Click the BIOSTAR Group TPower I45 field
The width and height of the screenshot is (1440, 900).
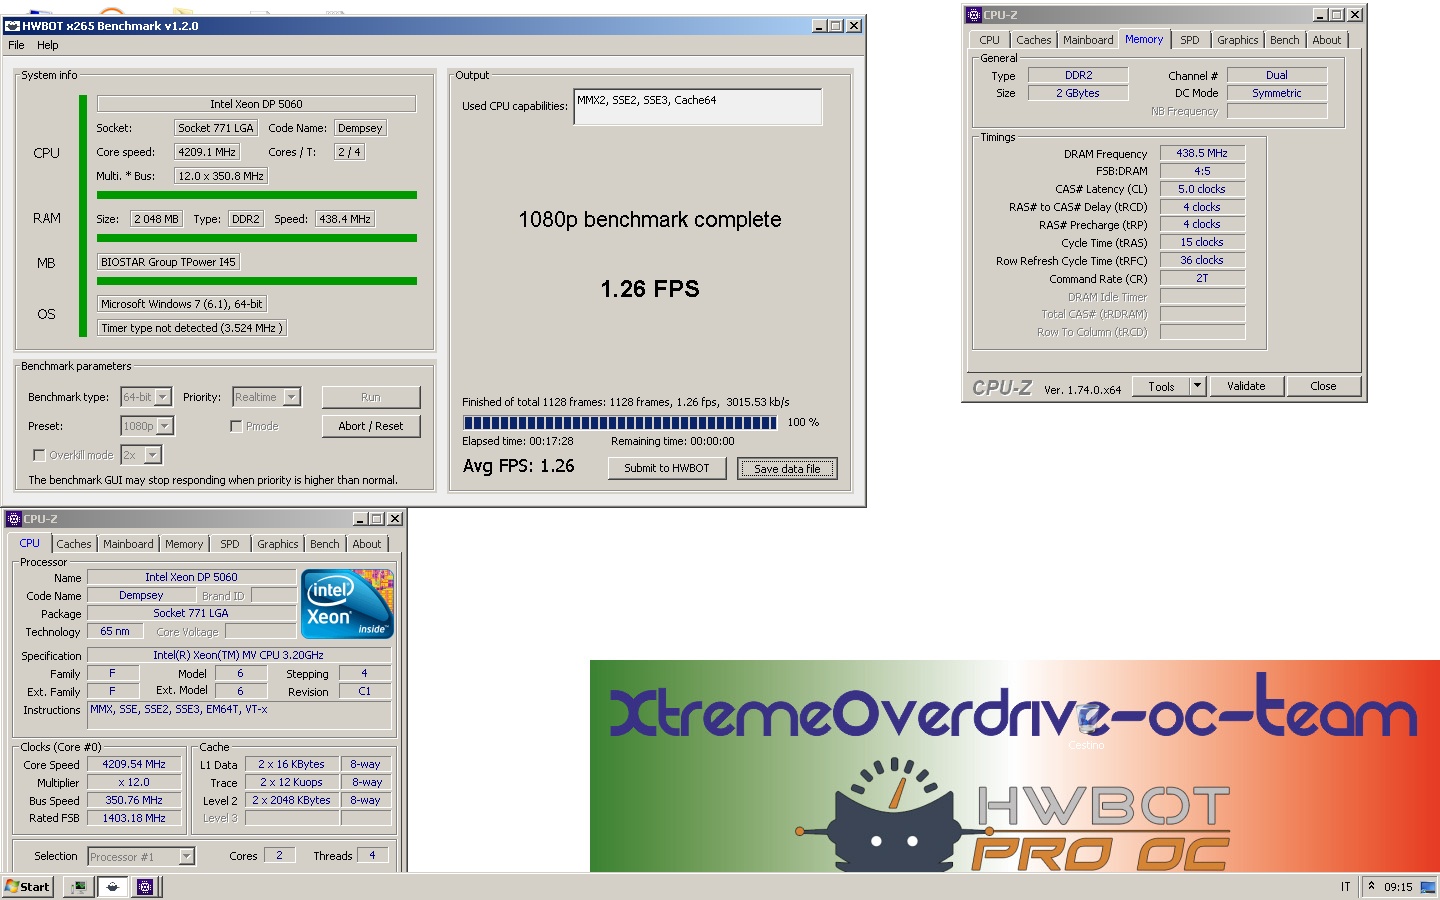pos(168,262)
